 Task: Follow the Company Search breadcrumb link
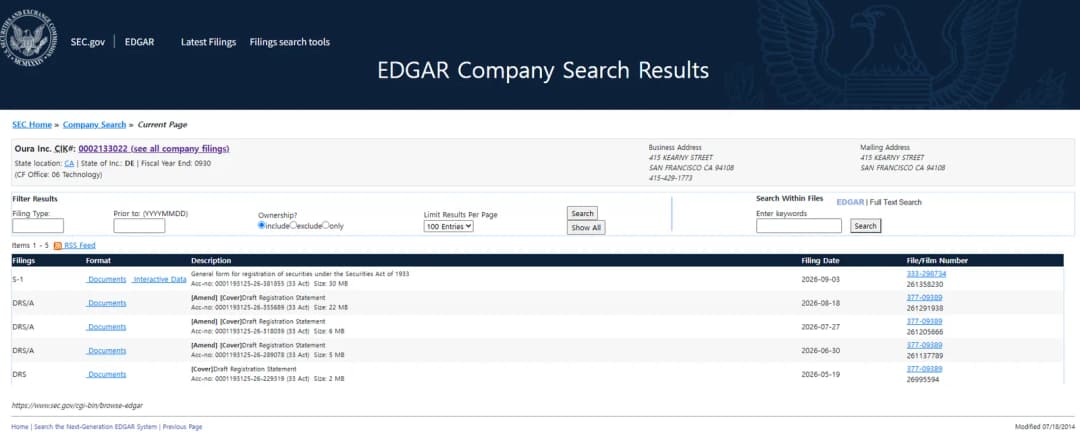94,125
